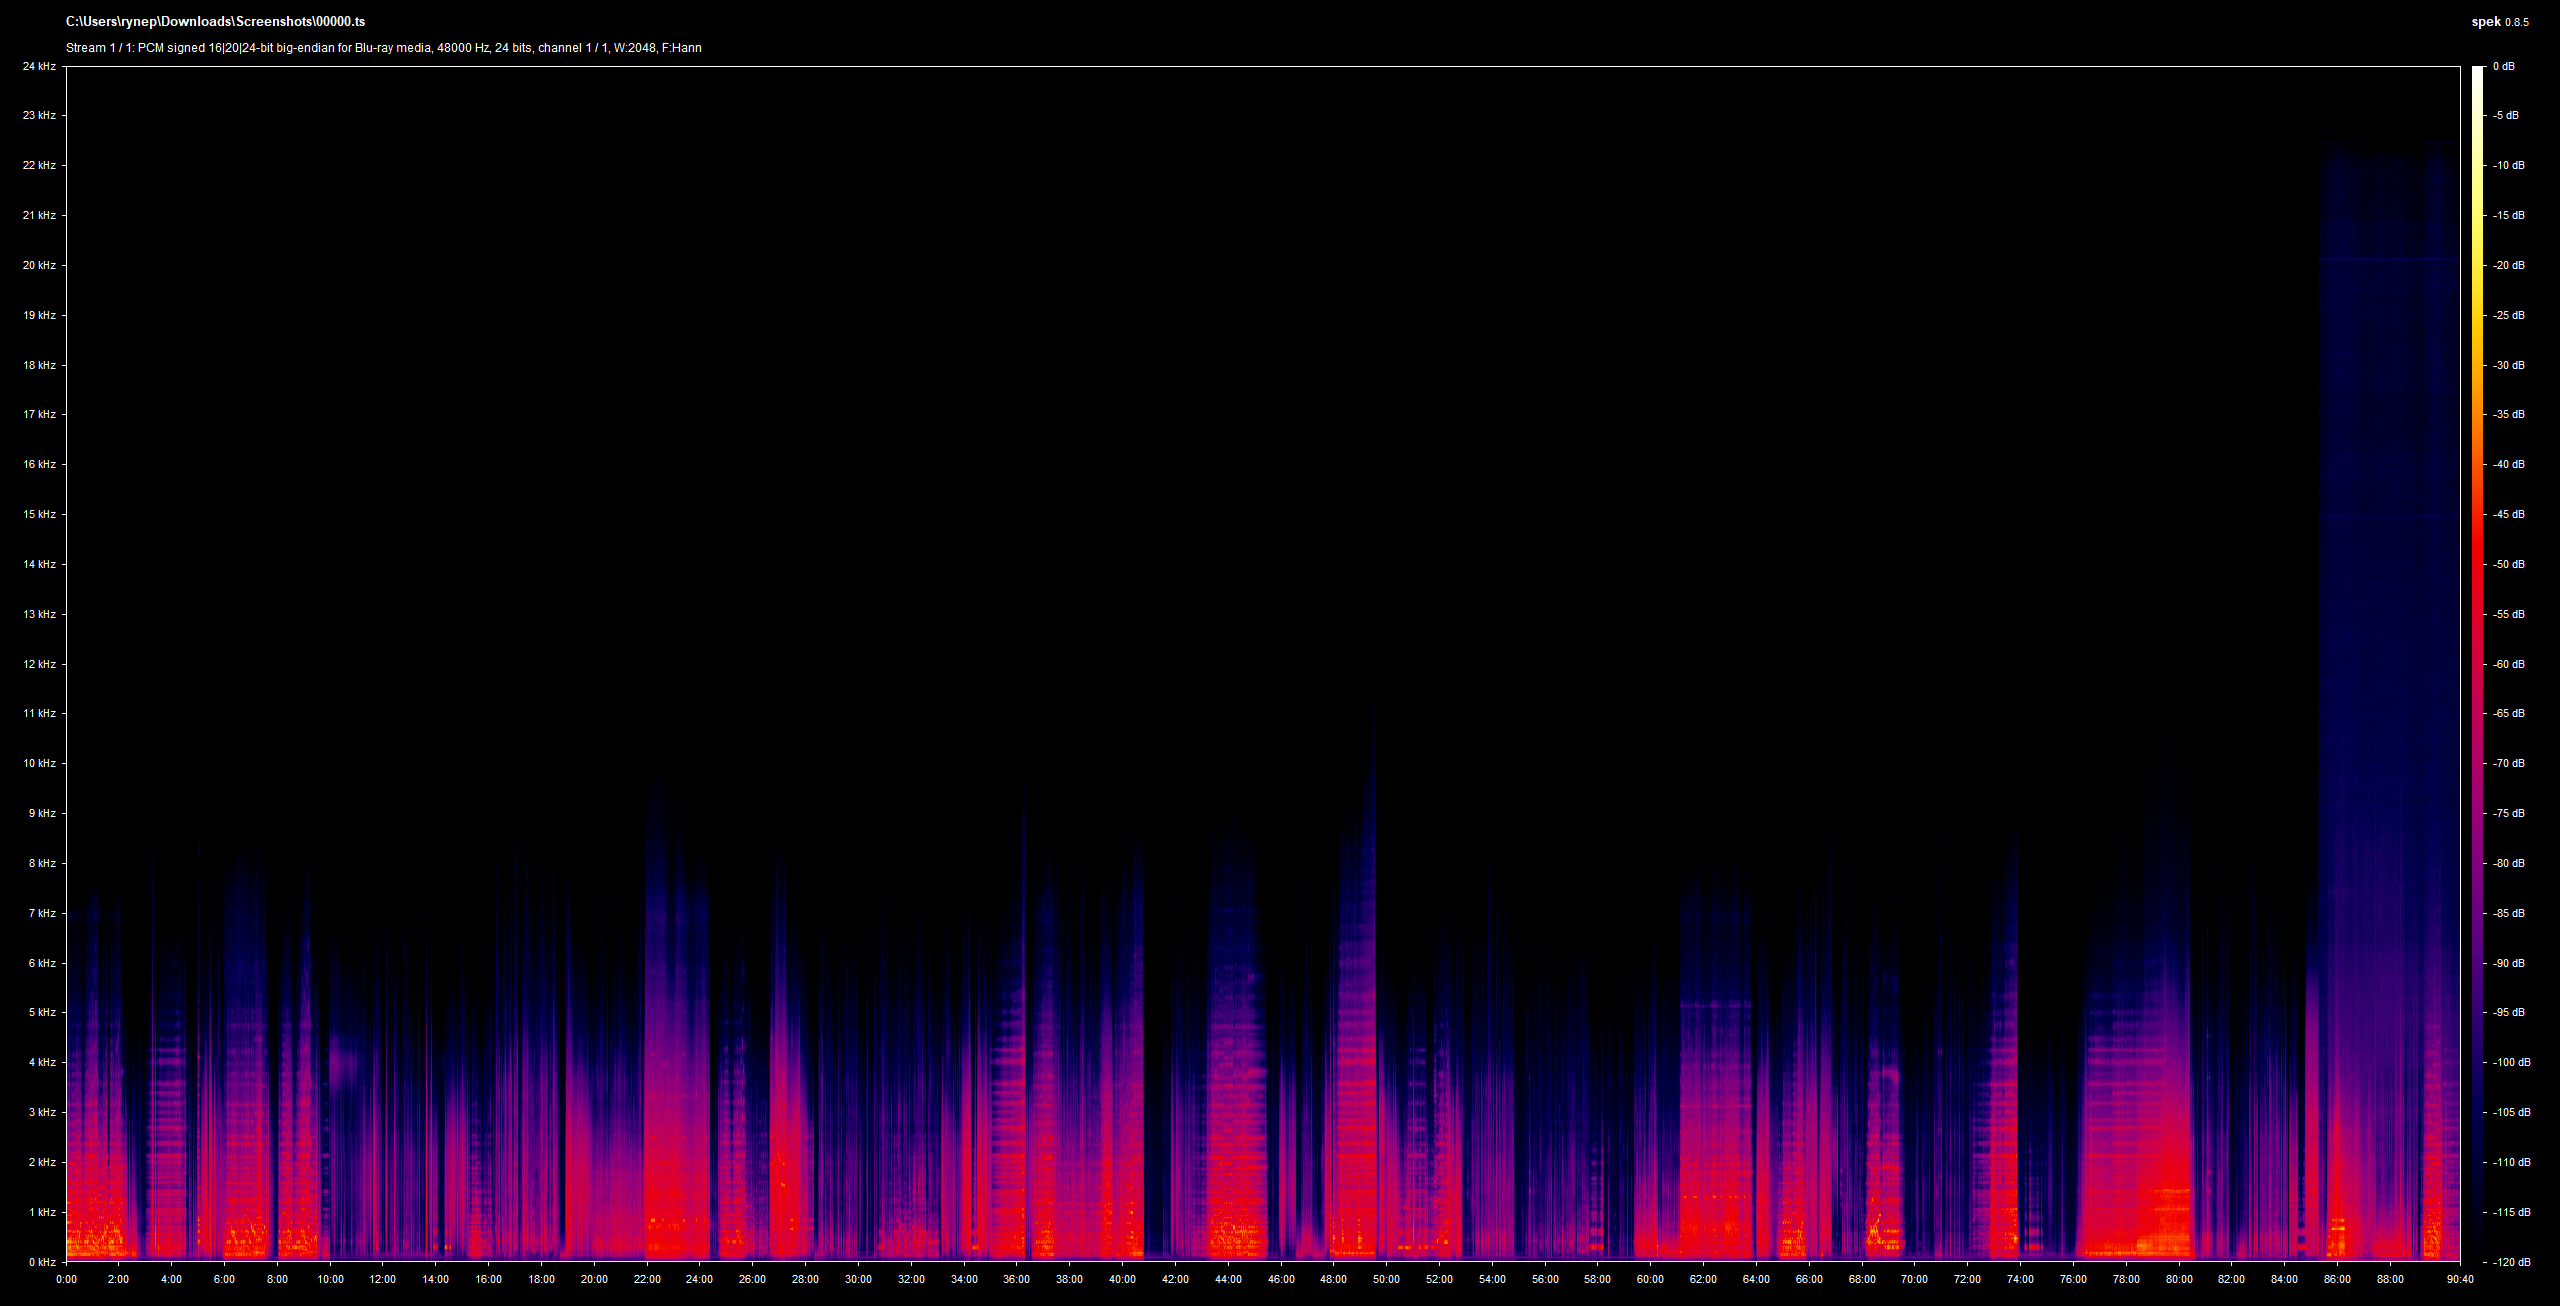Click the 1 kHz frequency axis label
Image resolution: width=2560 pixels, height=1306 pixels.
point(42,1212)
